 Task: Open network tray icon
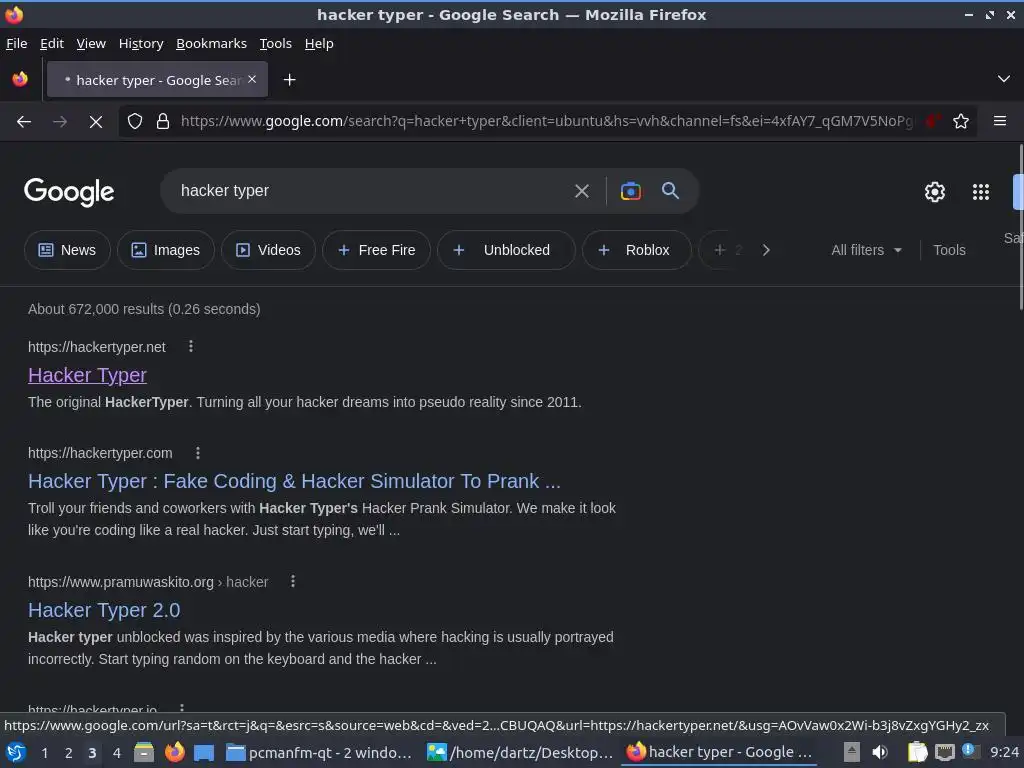pyautogui.click(x=944, y=752)
